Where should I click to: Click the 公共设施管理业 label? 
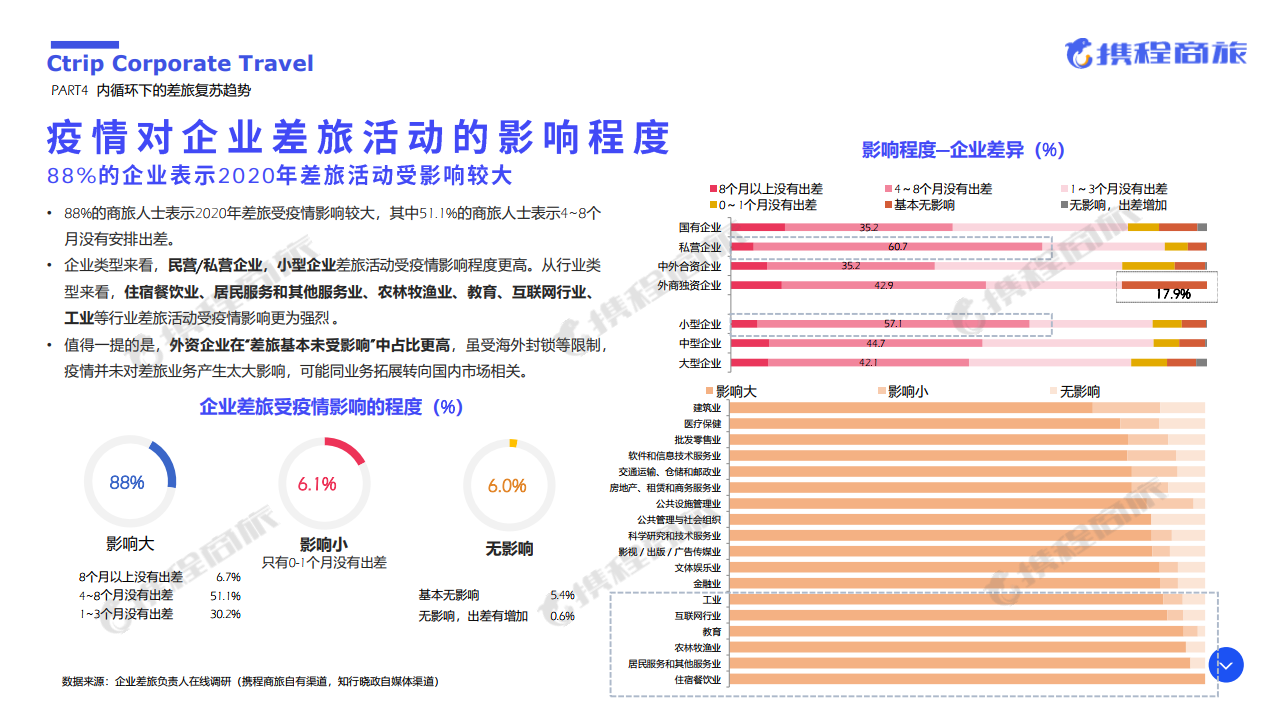[x=688, y=504]
